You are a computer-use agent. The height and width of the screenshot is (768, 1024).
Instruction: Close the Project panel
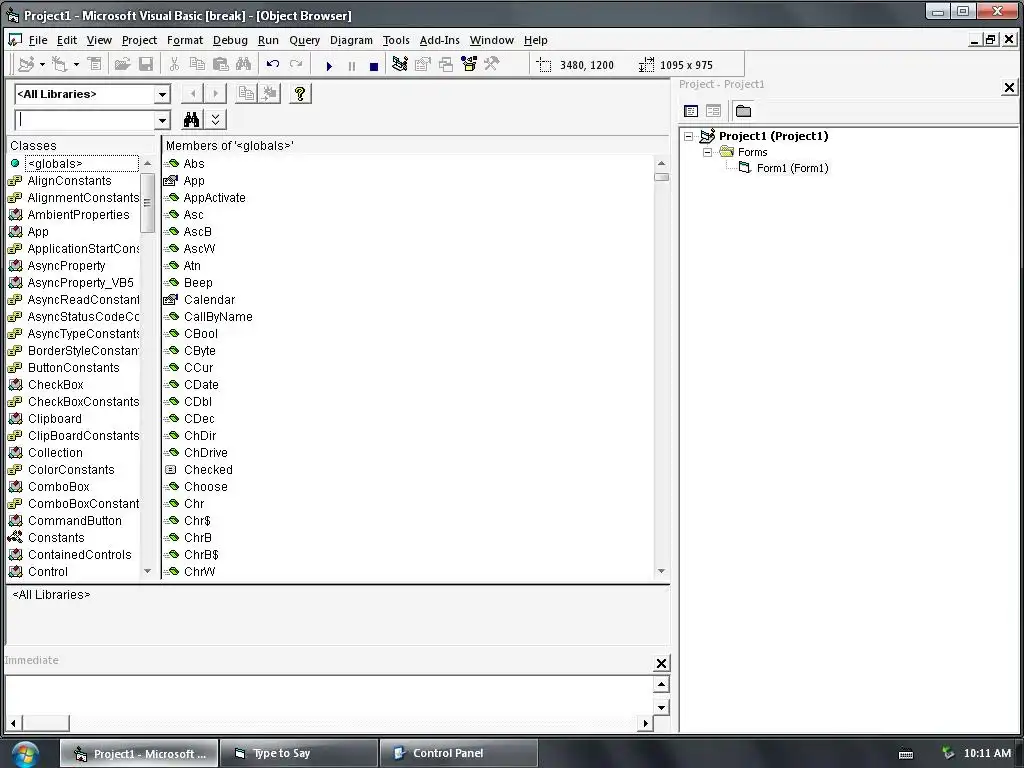1009,87
